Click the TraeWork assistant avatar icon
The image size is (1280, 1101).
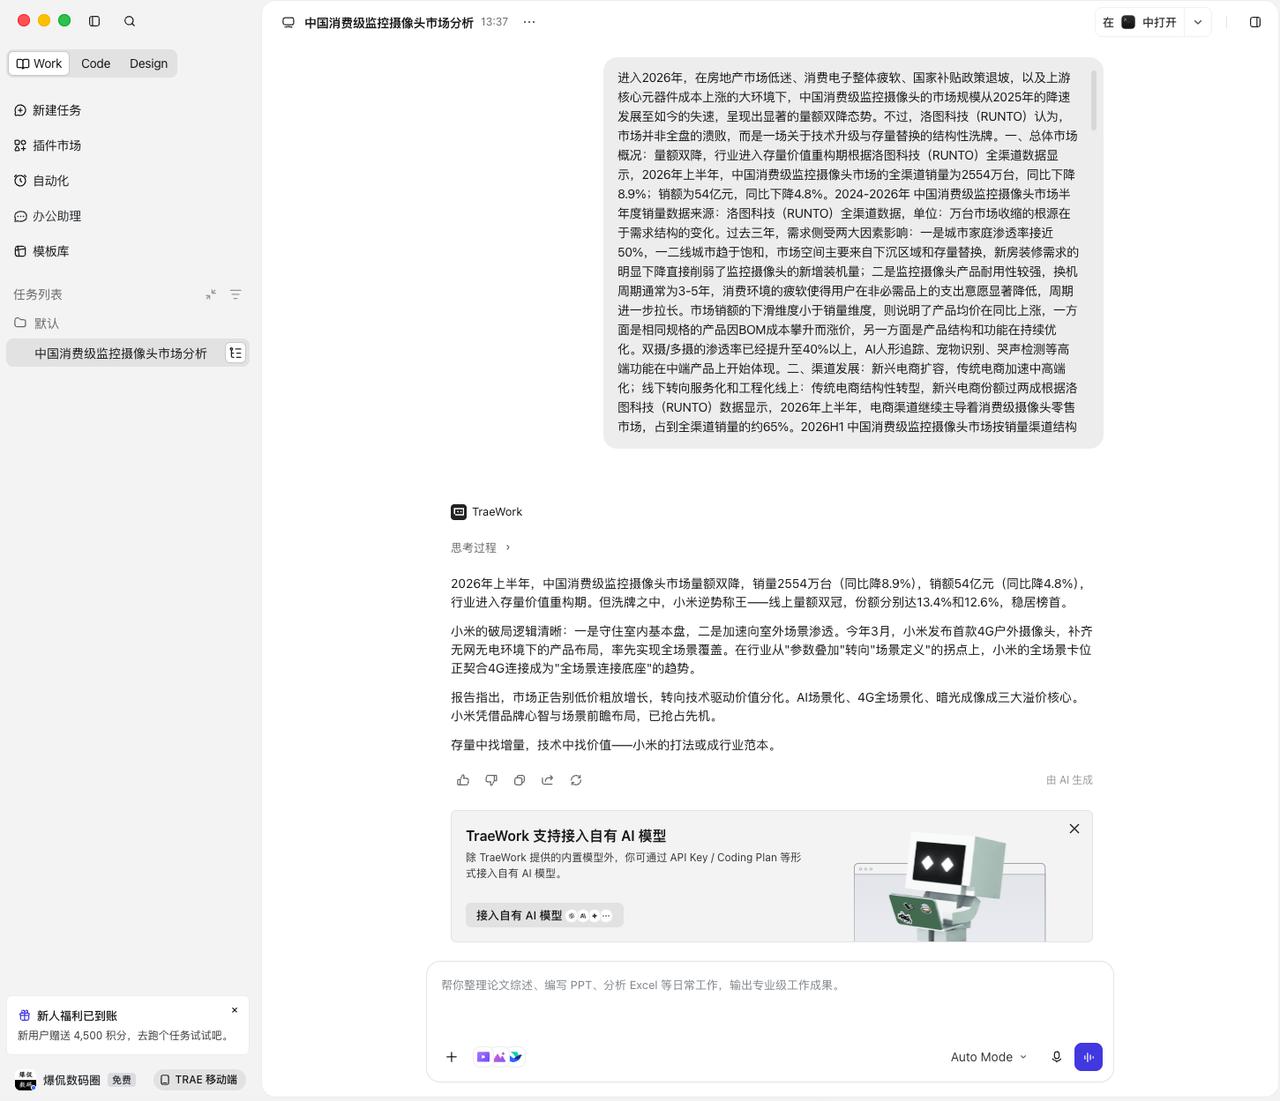click(459, 512)
